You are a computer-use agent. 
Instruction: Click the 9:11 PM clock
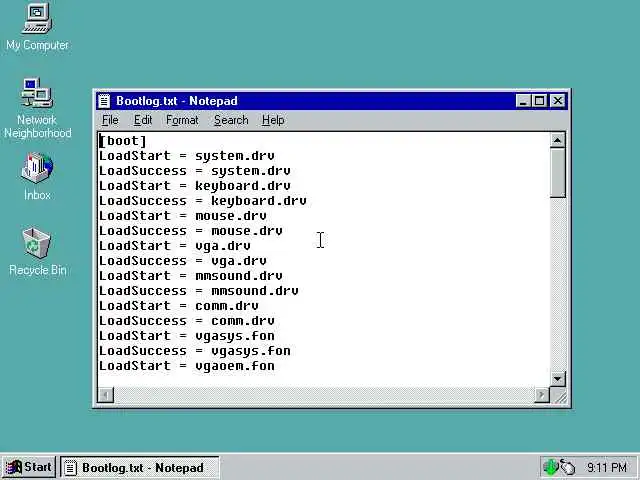(x=607, y=467)
